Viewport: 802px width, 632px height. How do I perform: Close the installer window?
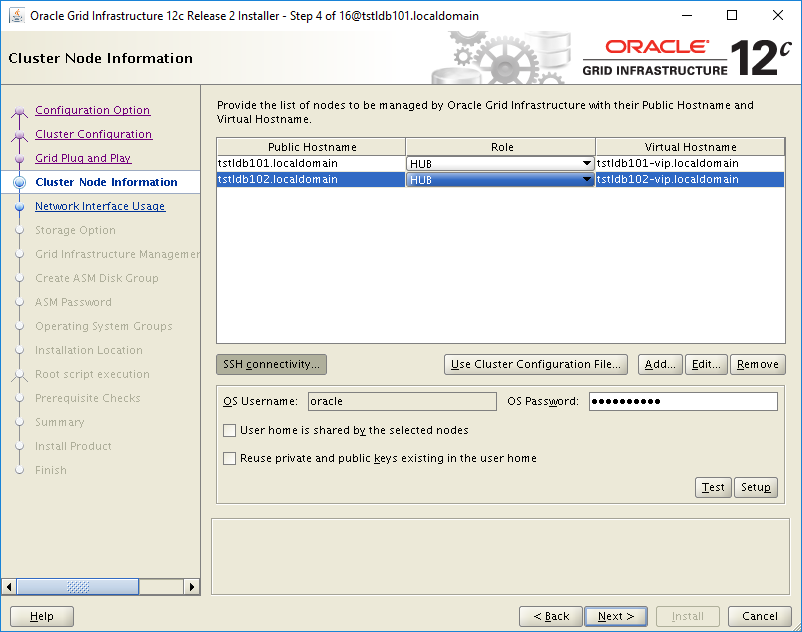pos(778,15)
